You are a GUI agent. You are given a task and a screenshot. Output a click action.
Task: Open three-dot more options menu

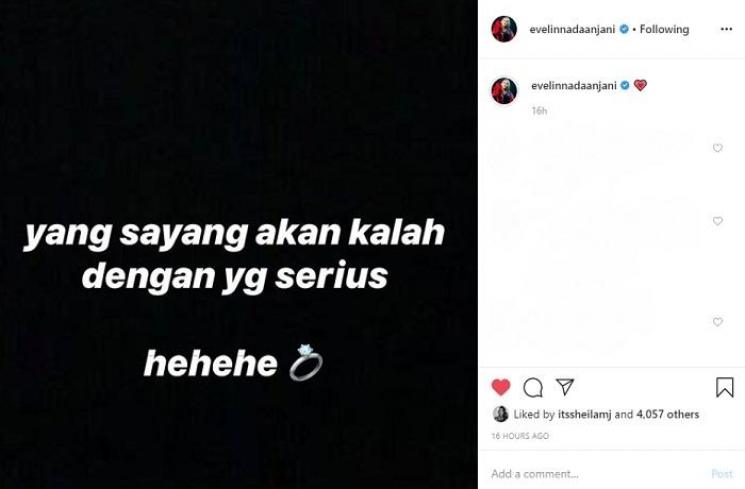tap(726, 29)
